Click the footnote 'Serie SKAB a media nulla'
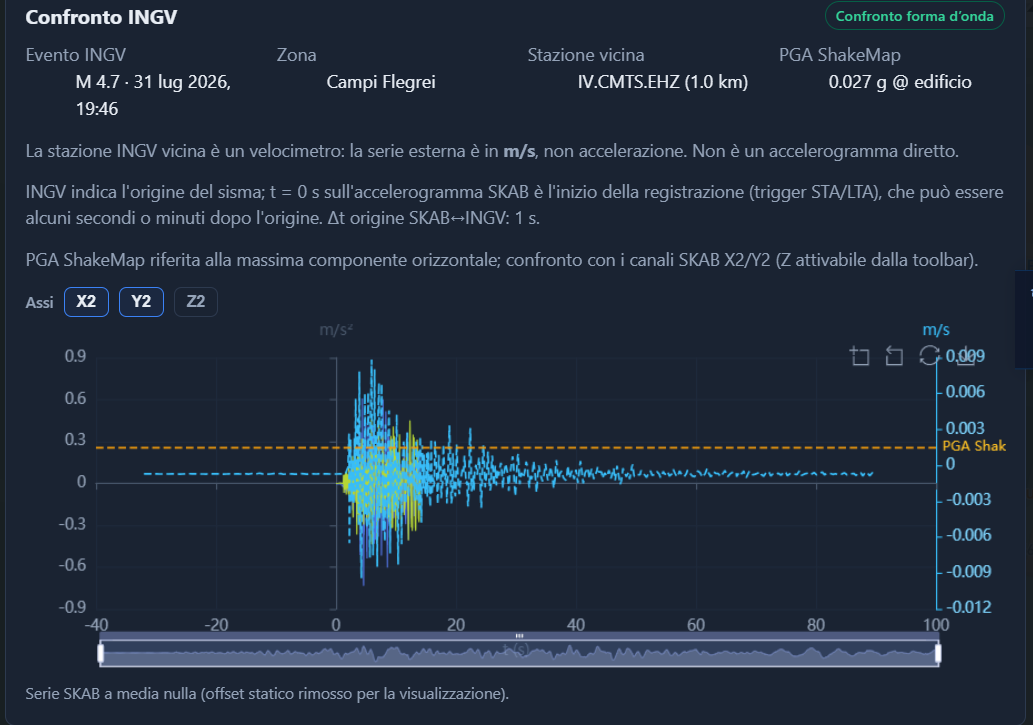 click(x=111, y=693)
